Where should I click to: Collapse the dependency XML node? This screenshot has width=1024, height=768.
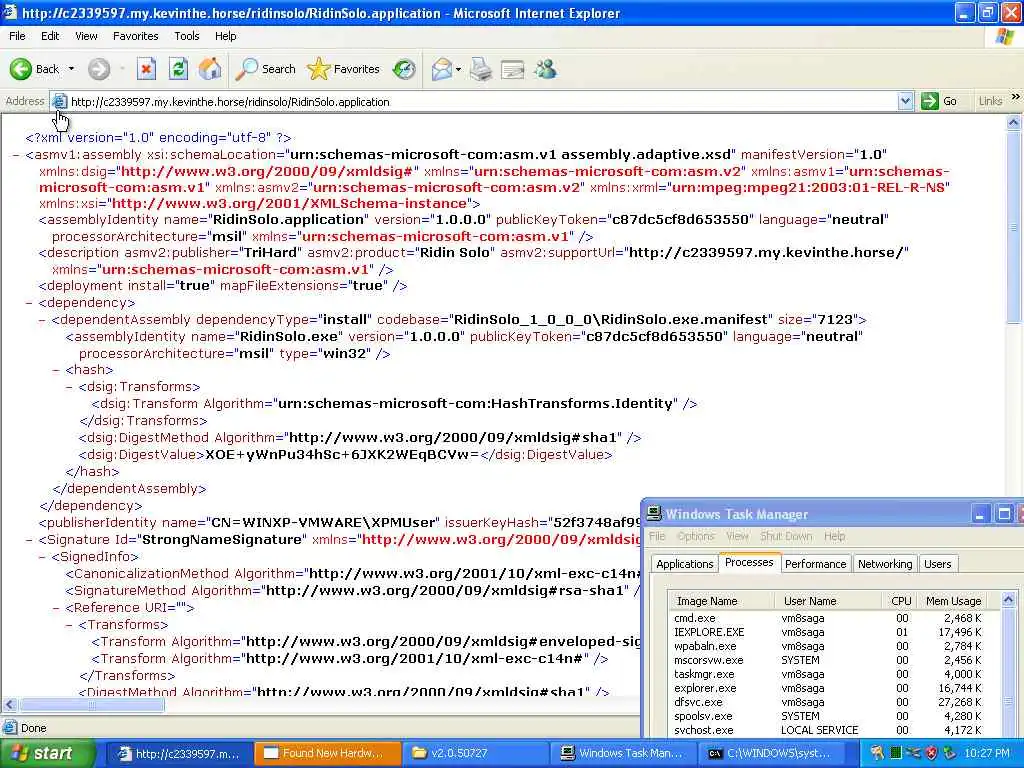29,303
